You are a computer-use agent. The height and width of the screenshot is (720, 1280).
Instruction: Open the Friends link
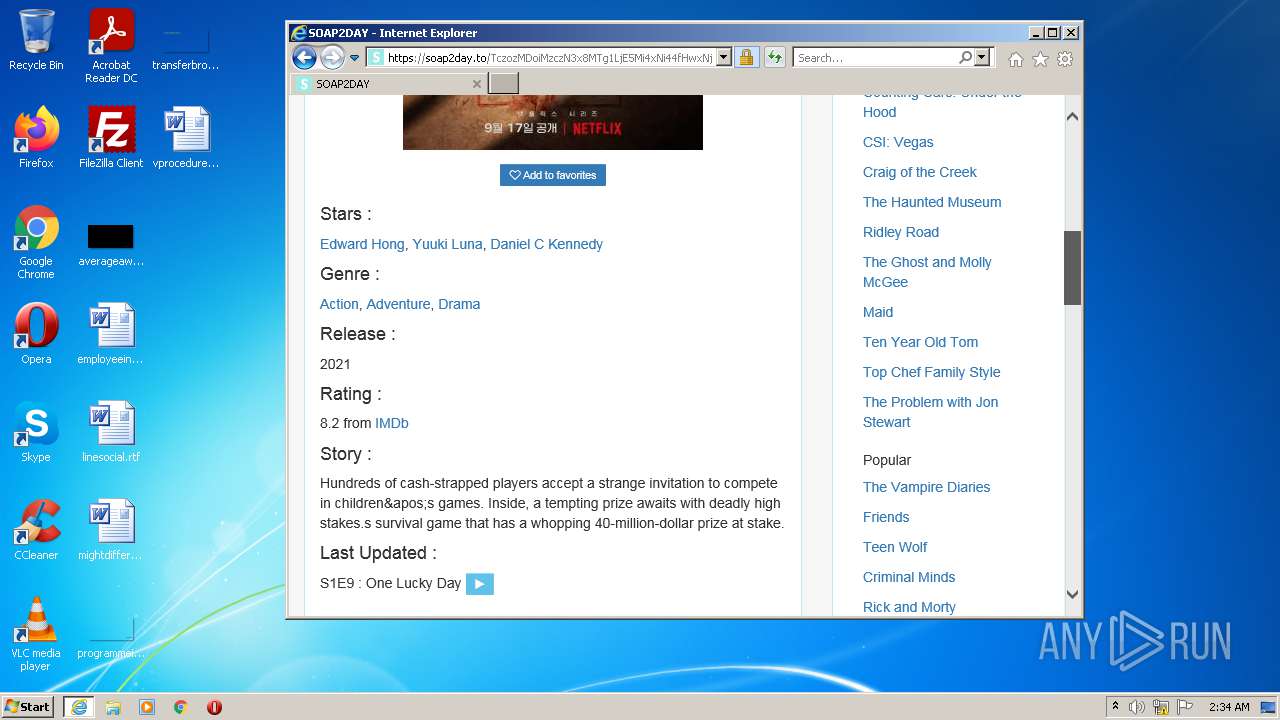coord(886,517)
